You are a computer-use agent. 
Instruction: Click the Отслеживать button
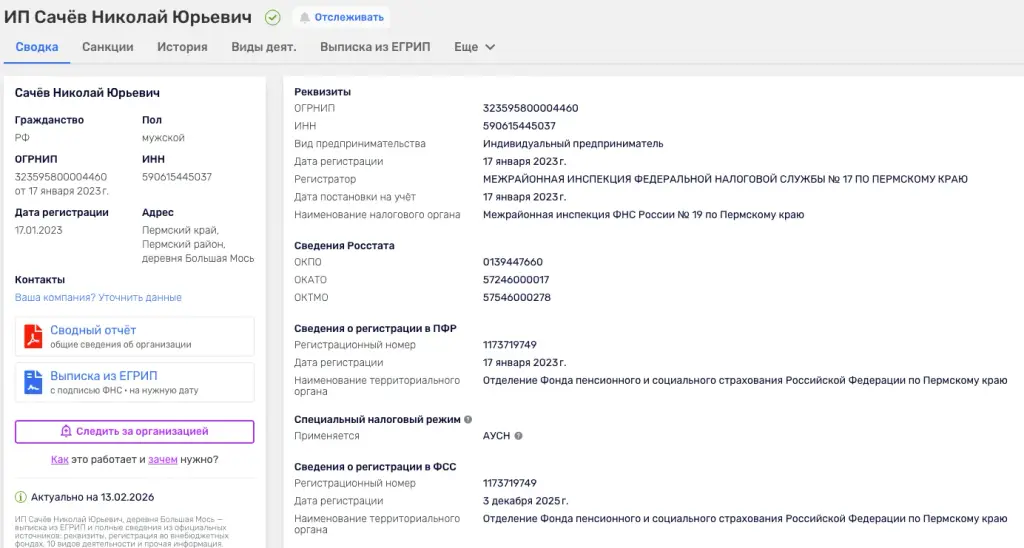click(341, 18)
